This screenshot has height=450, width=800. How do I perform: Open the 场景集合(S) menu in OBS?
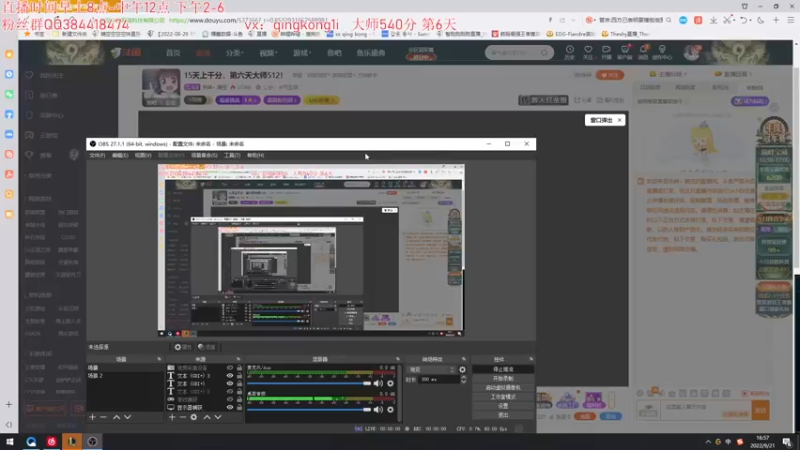(204, 155)
